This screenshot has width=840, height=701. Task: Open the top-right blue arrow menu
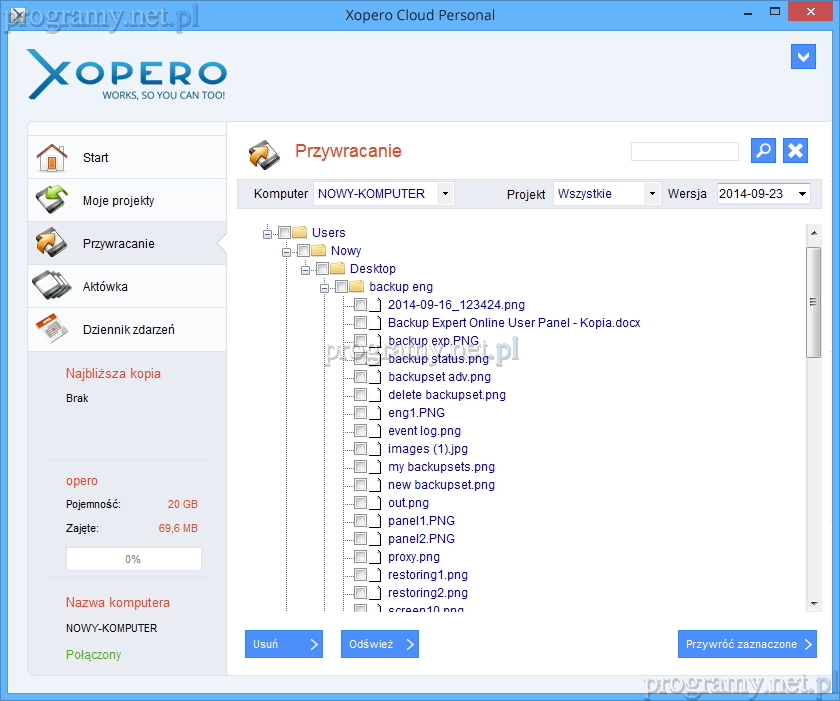803,56
